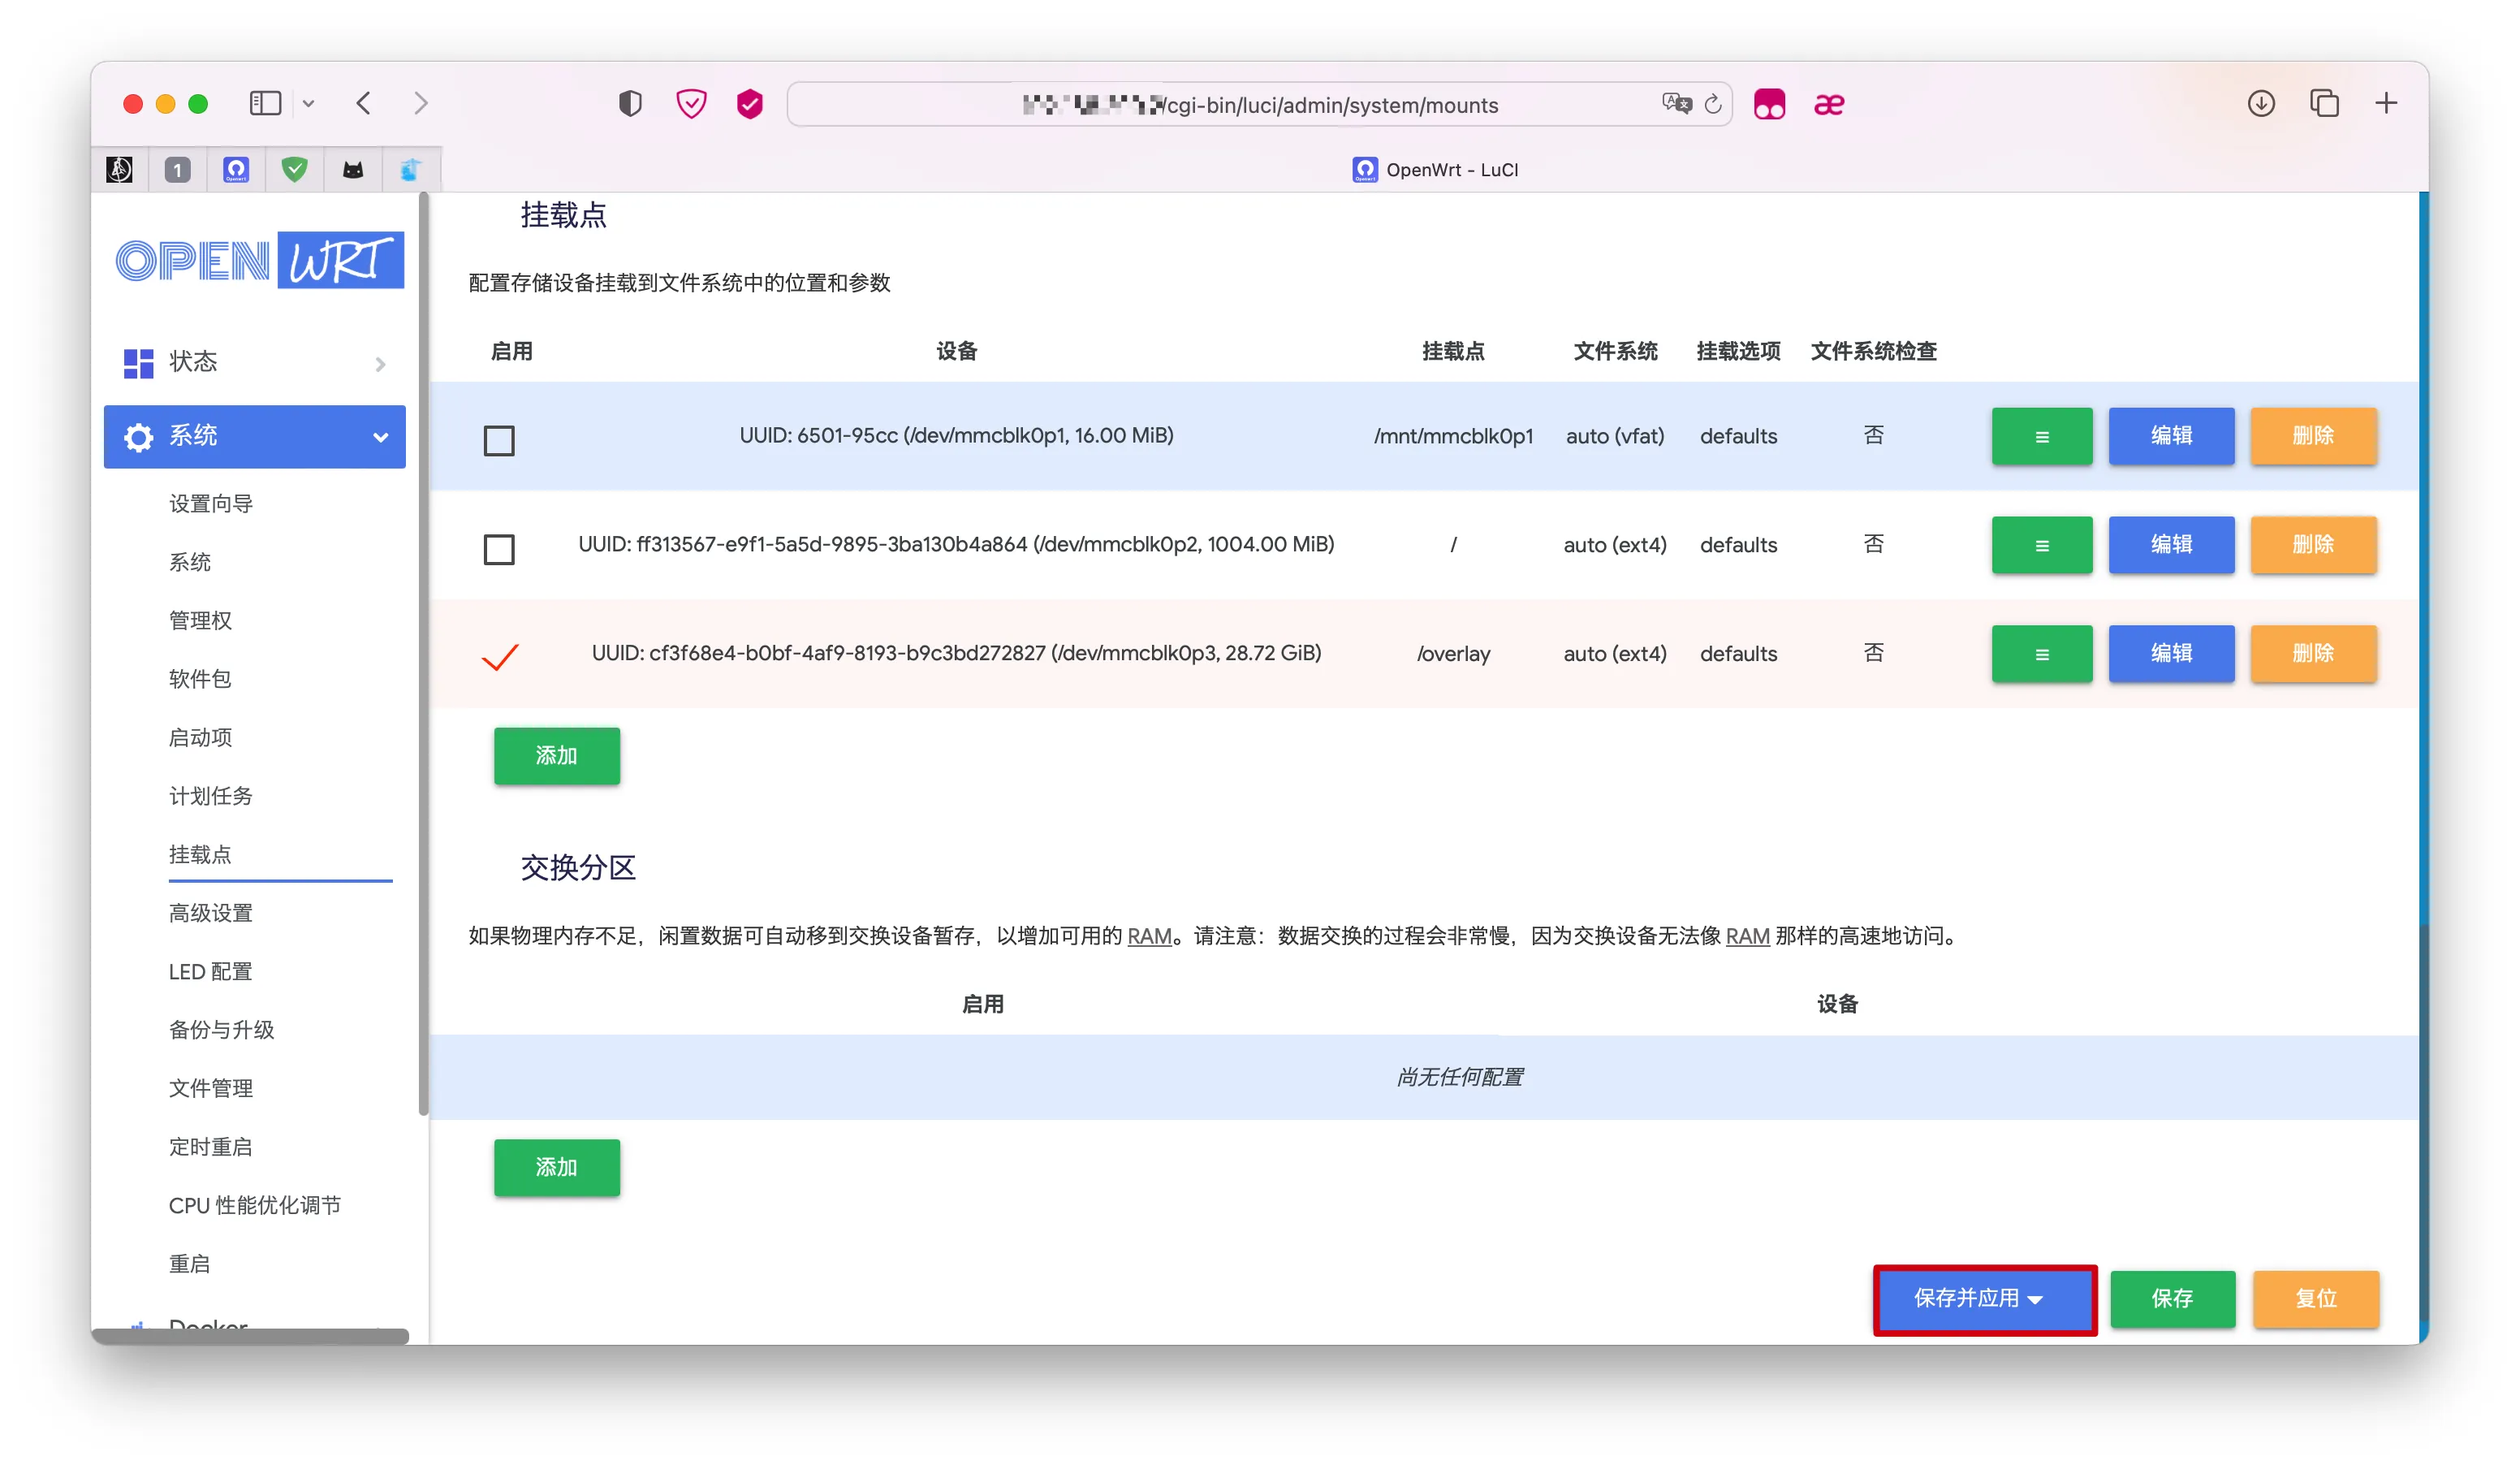Add a new mount point
The image size is (2520, 1465).
pos(556,756)
